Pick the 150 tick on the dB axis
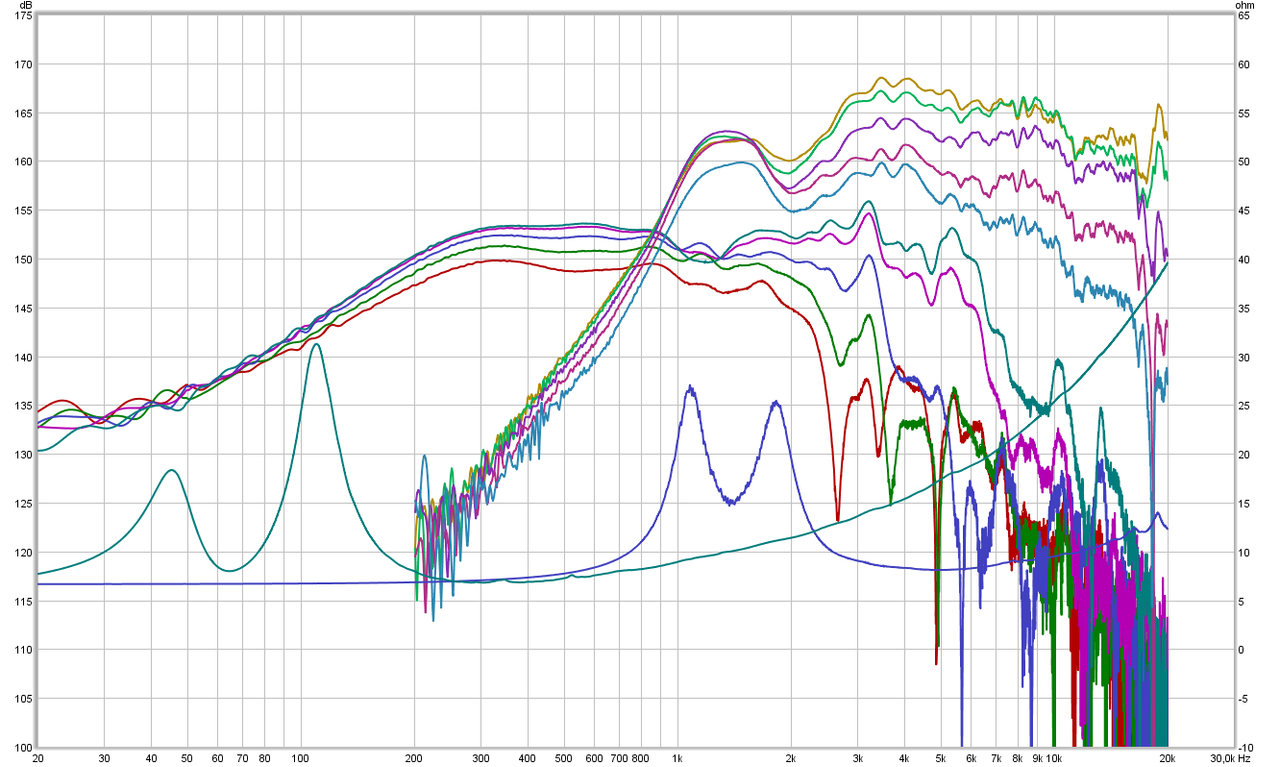Viewport: 1280px width, 767px height. [x=22, y=260]
